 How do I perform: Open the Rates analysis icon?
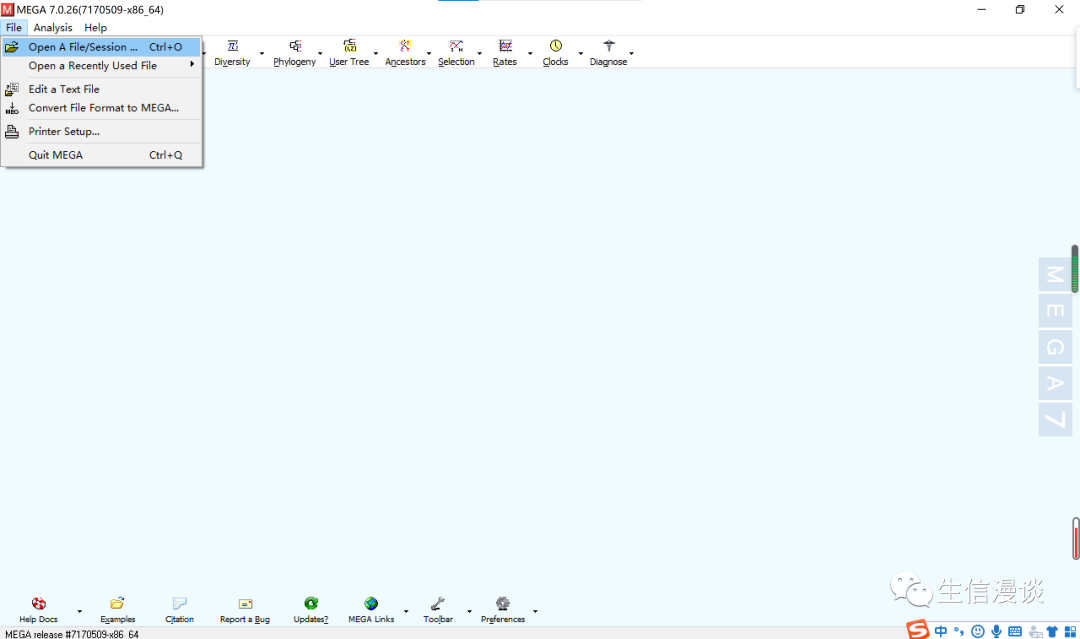pyautogui.click(x=505, y=46)
